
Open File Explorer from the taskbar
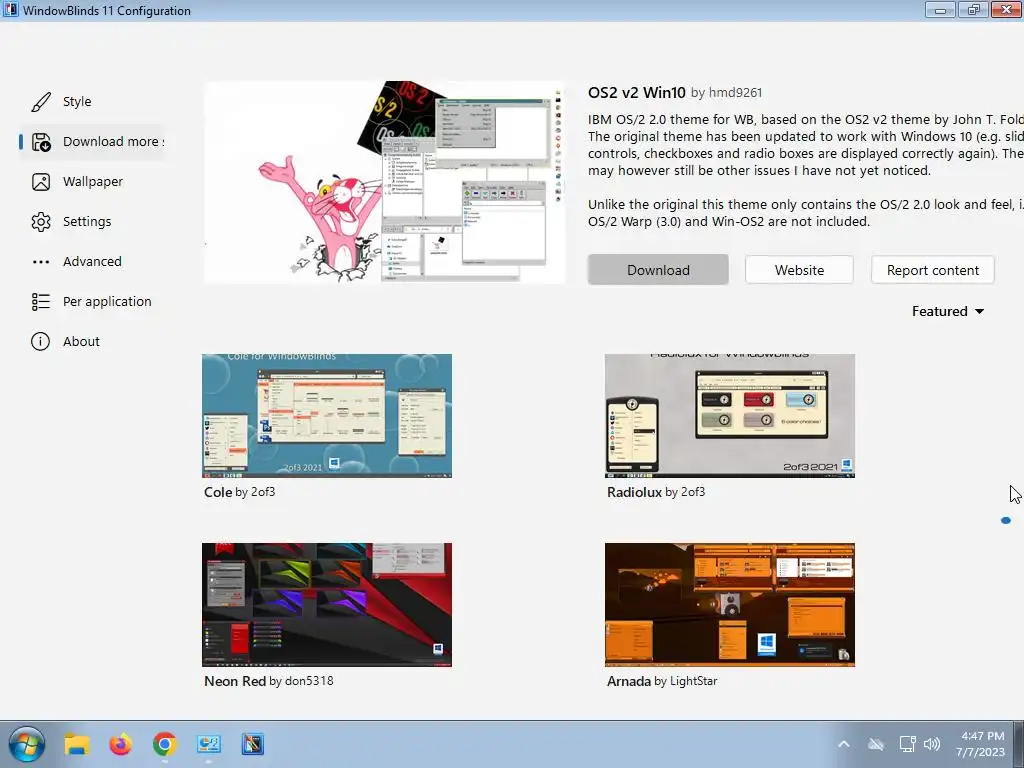76,744
